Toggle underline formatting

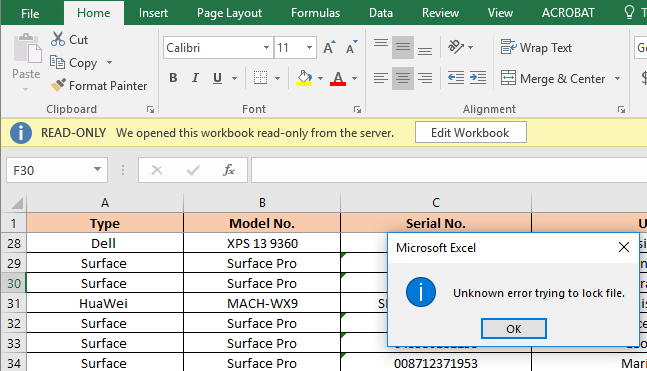[x=217, y=78]
